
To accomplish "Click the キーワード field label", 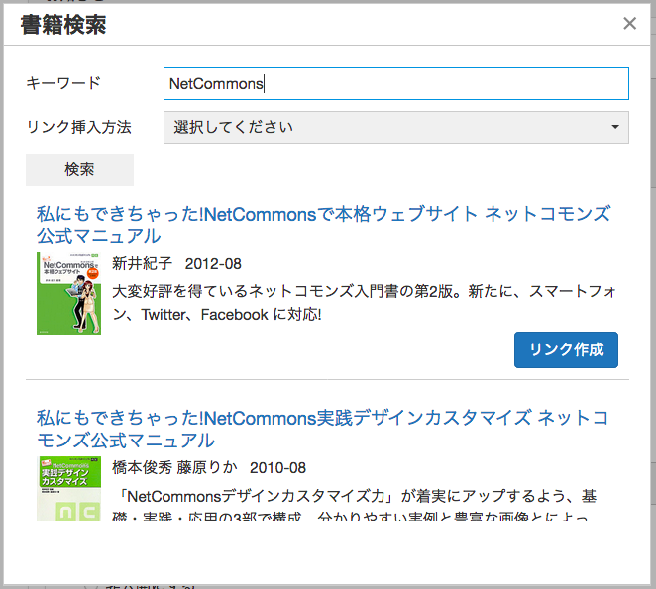I will [x=64, y=83].
